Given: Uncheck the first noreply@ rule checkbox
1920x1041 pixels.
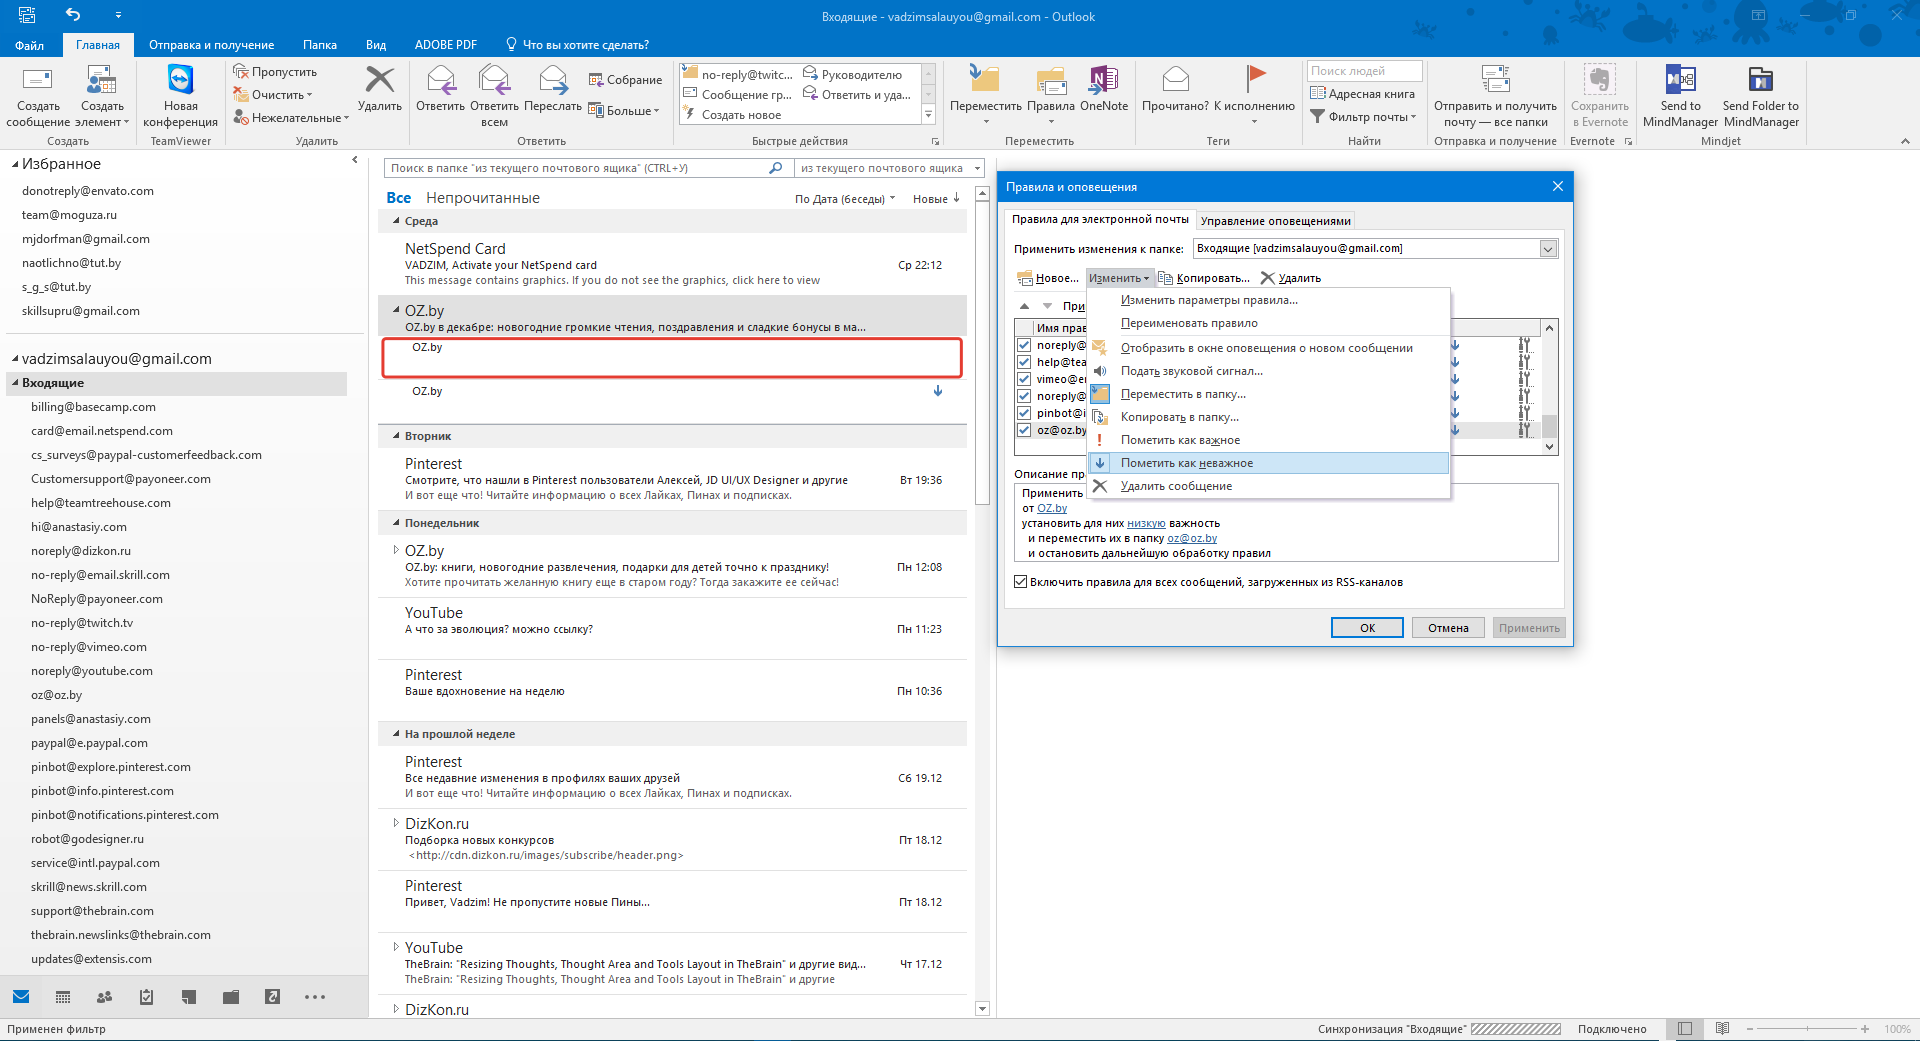Looking at the screenshot, I should point(1024,345).
